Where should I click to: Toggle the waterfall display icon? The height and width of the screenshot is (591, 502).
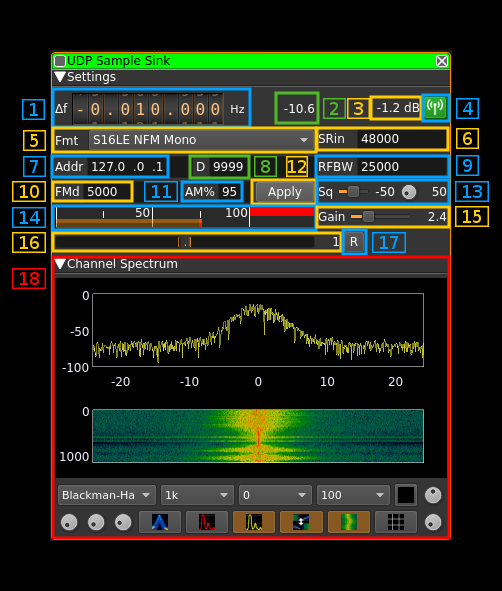(349, 522)
